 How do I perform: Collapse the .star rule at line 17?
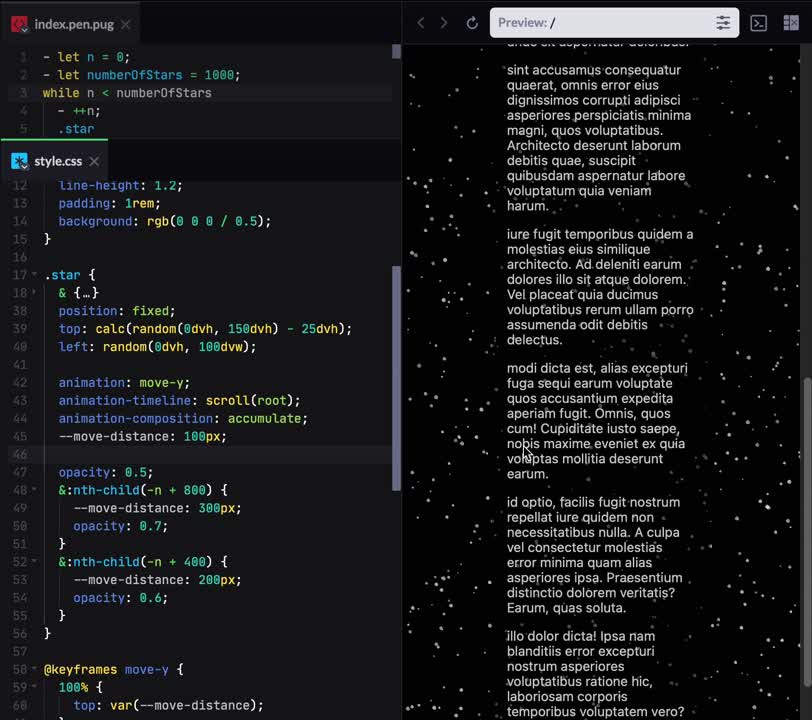point(38,275)
